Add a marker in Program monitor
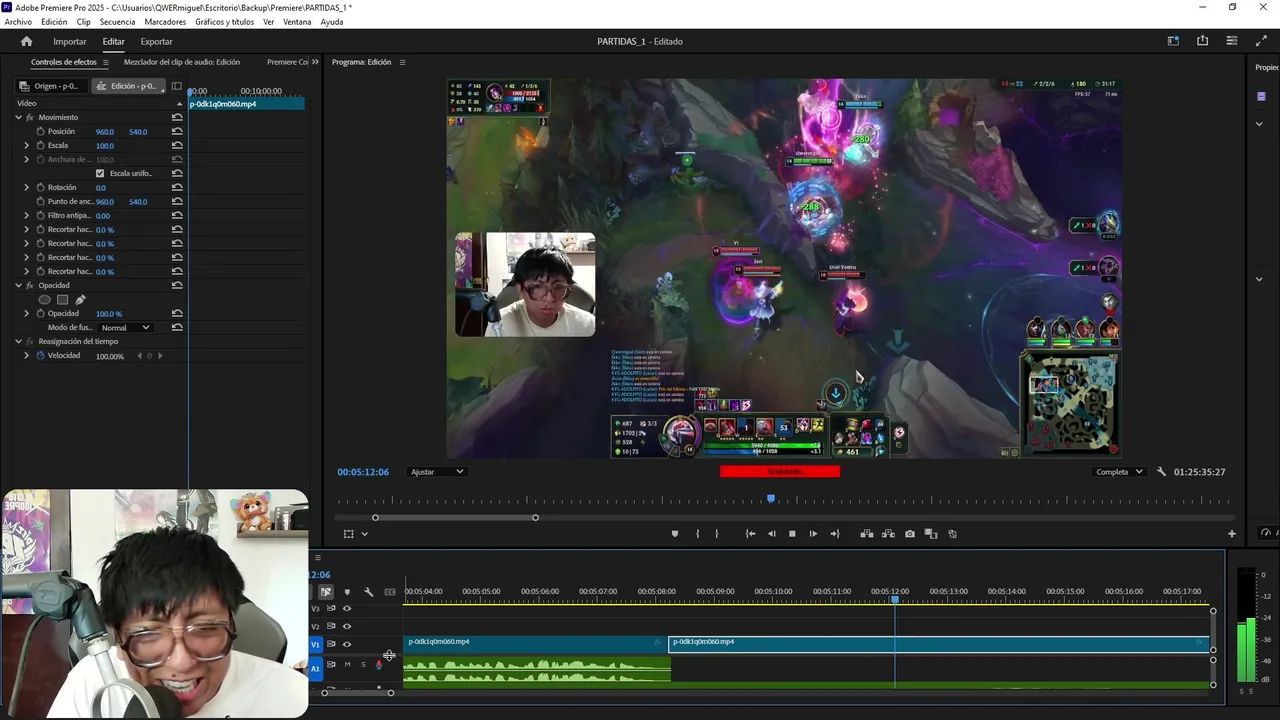The image size is (1280, 720). tap(675, 534)
